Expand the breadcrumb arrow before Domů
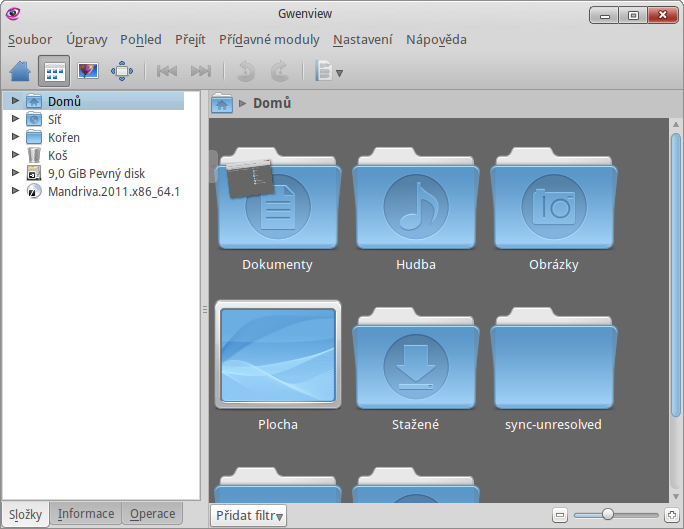684x529 pixels. point(243,103)
